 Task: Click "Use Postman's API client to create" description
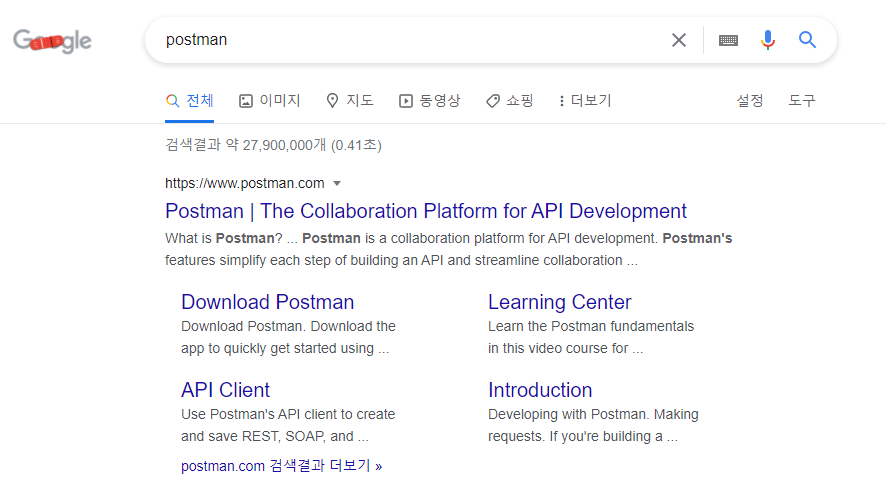click(288, 414)
